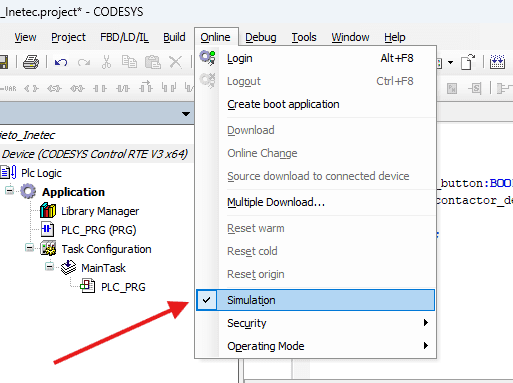Click the Paste clipboard icon
513x383 pixels.
point(153,62)
